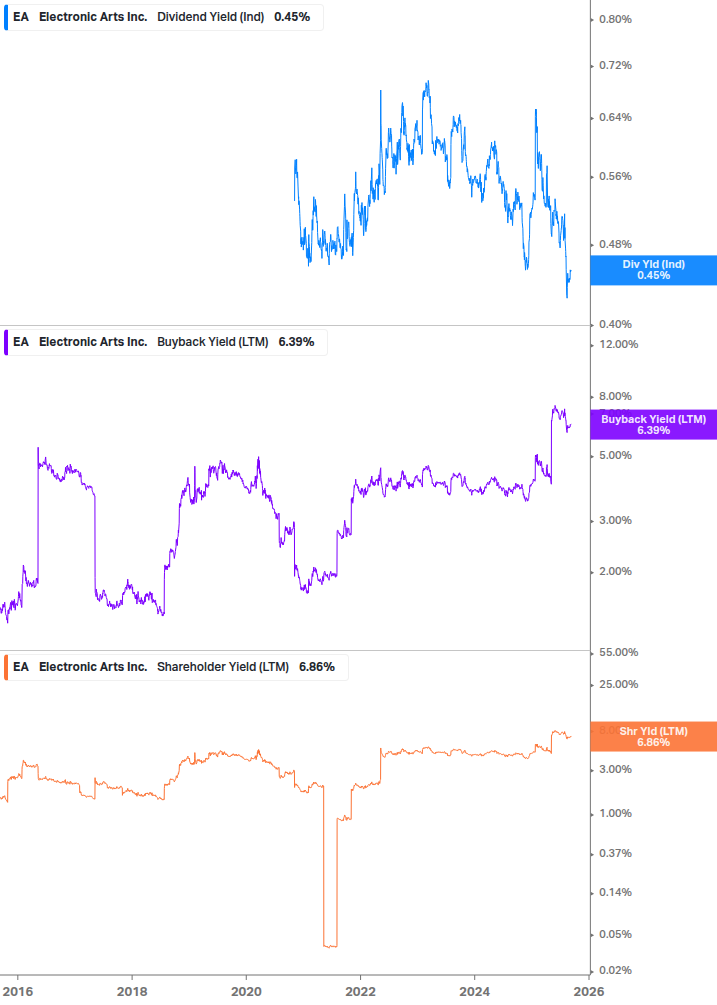
Task: Select the orange Shr Yld 6.86% tag
Action: (654, 736)
